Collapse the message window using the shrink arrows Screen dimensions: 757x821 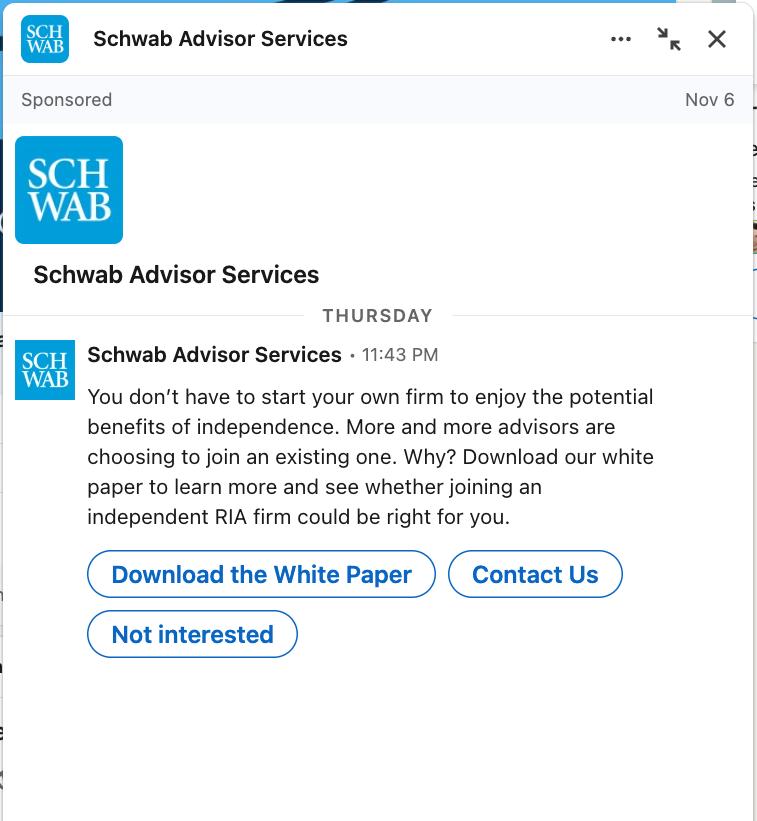tap(668, 39)
